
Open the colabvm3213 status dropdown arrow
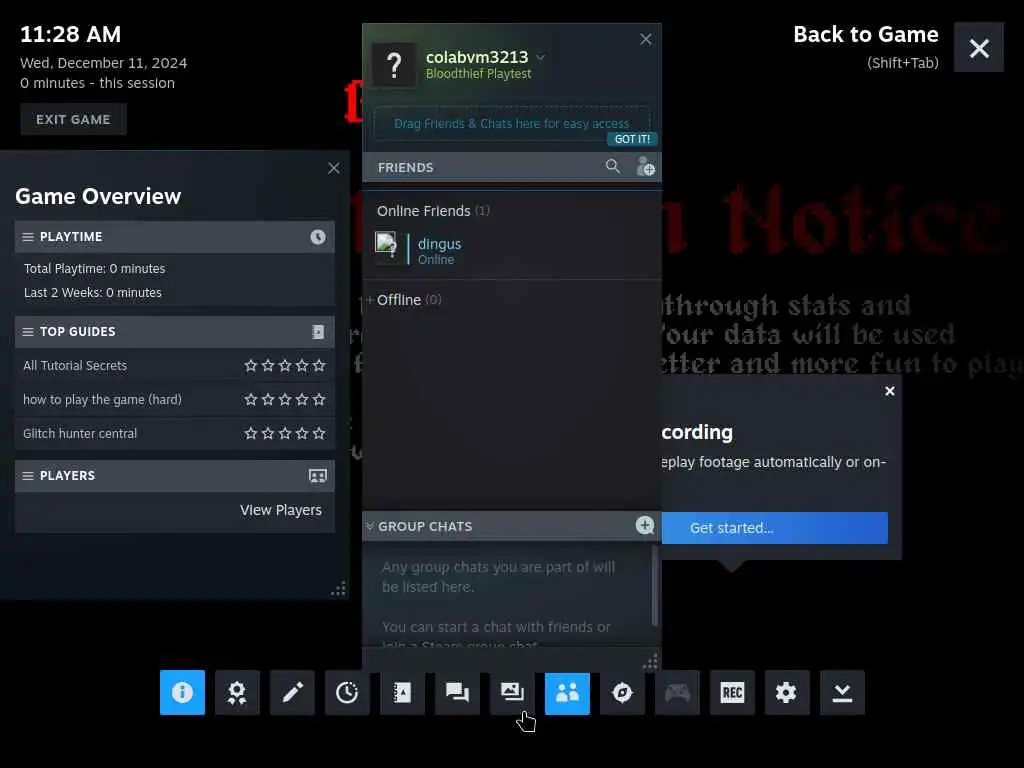click(540, 57)
